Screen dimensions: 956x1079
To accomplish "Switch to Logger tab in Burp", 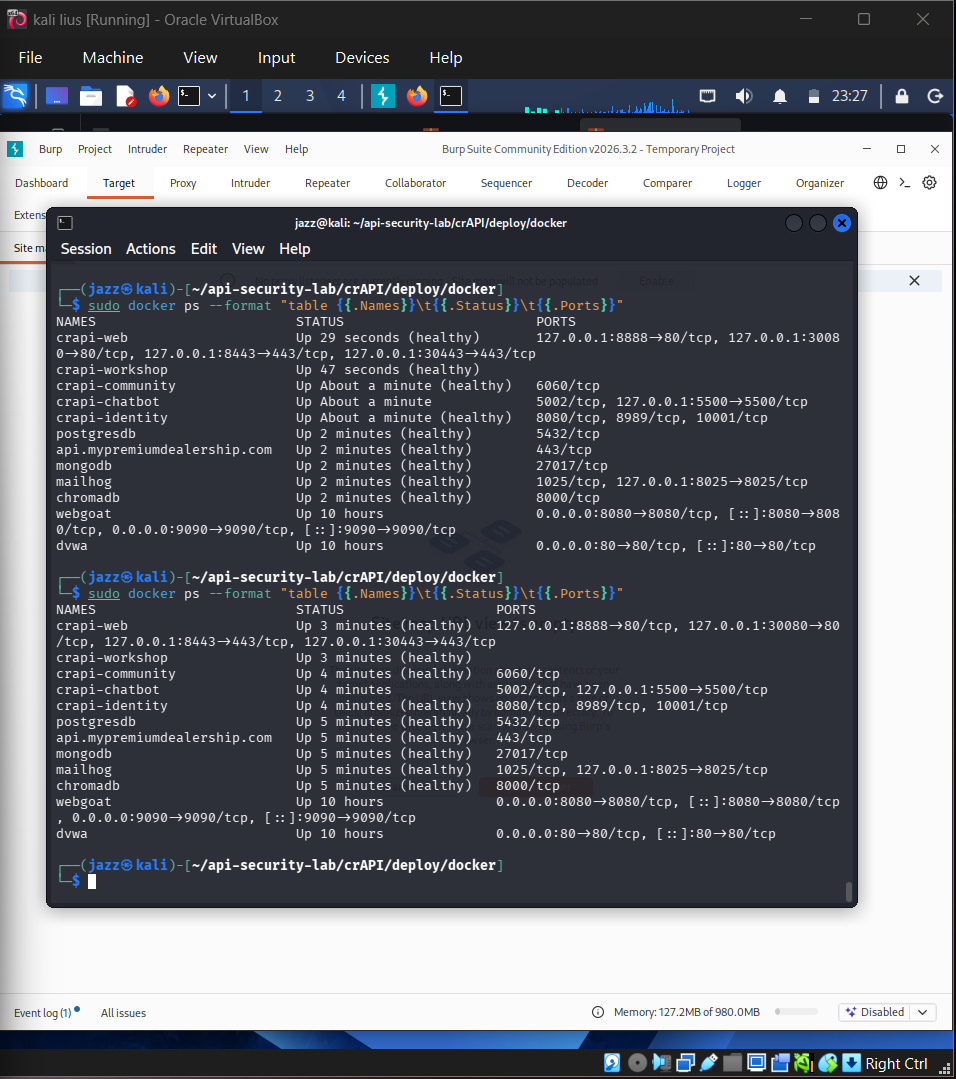I will 743,183.
